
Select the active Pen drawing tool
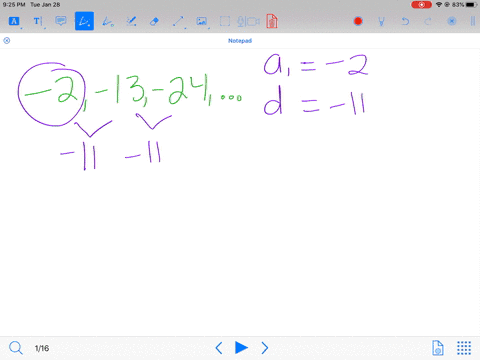pos(84,21)
